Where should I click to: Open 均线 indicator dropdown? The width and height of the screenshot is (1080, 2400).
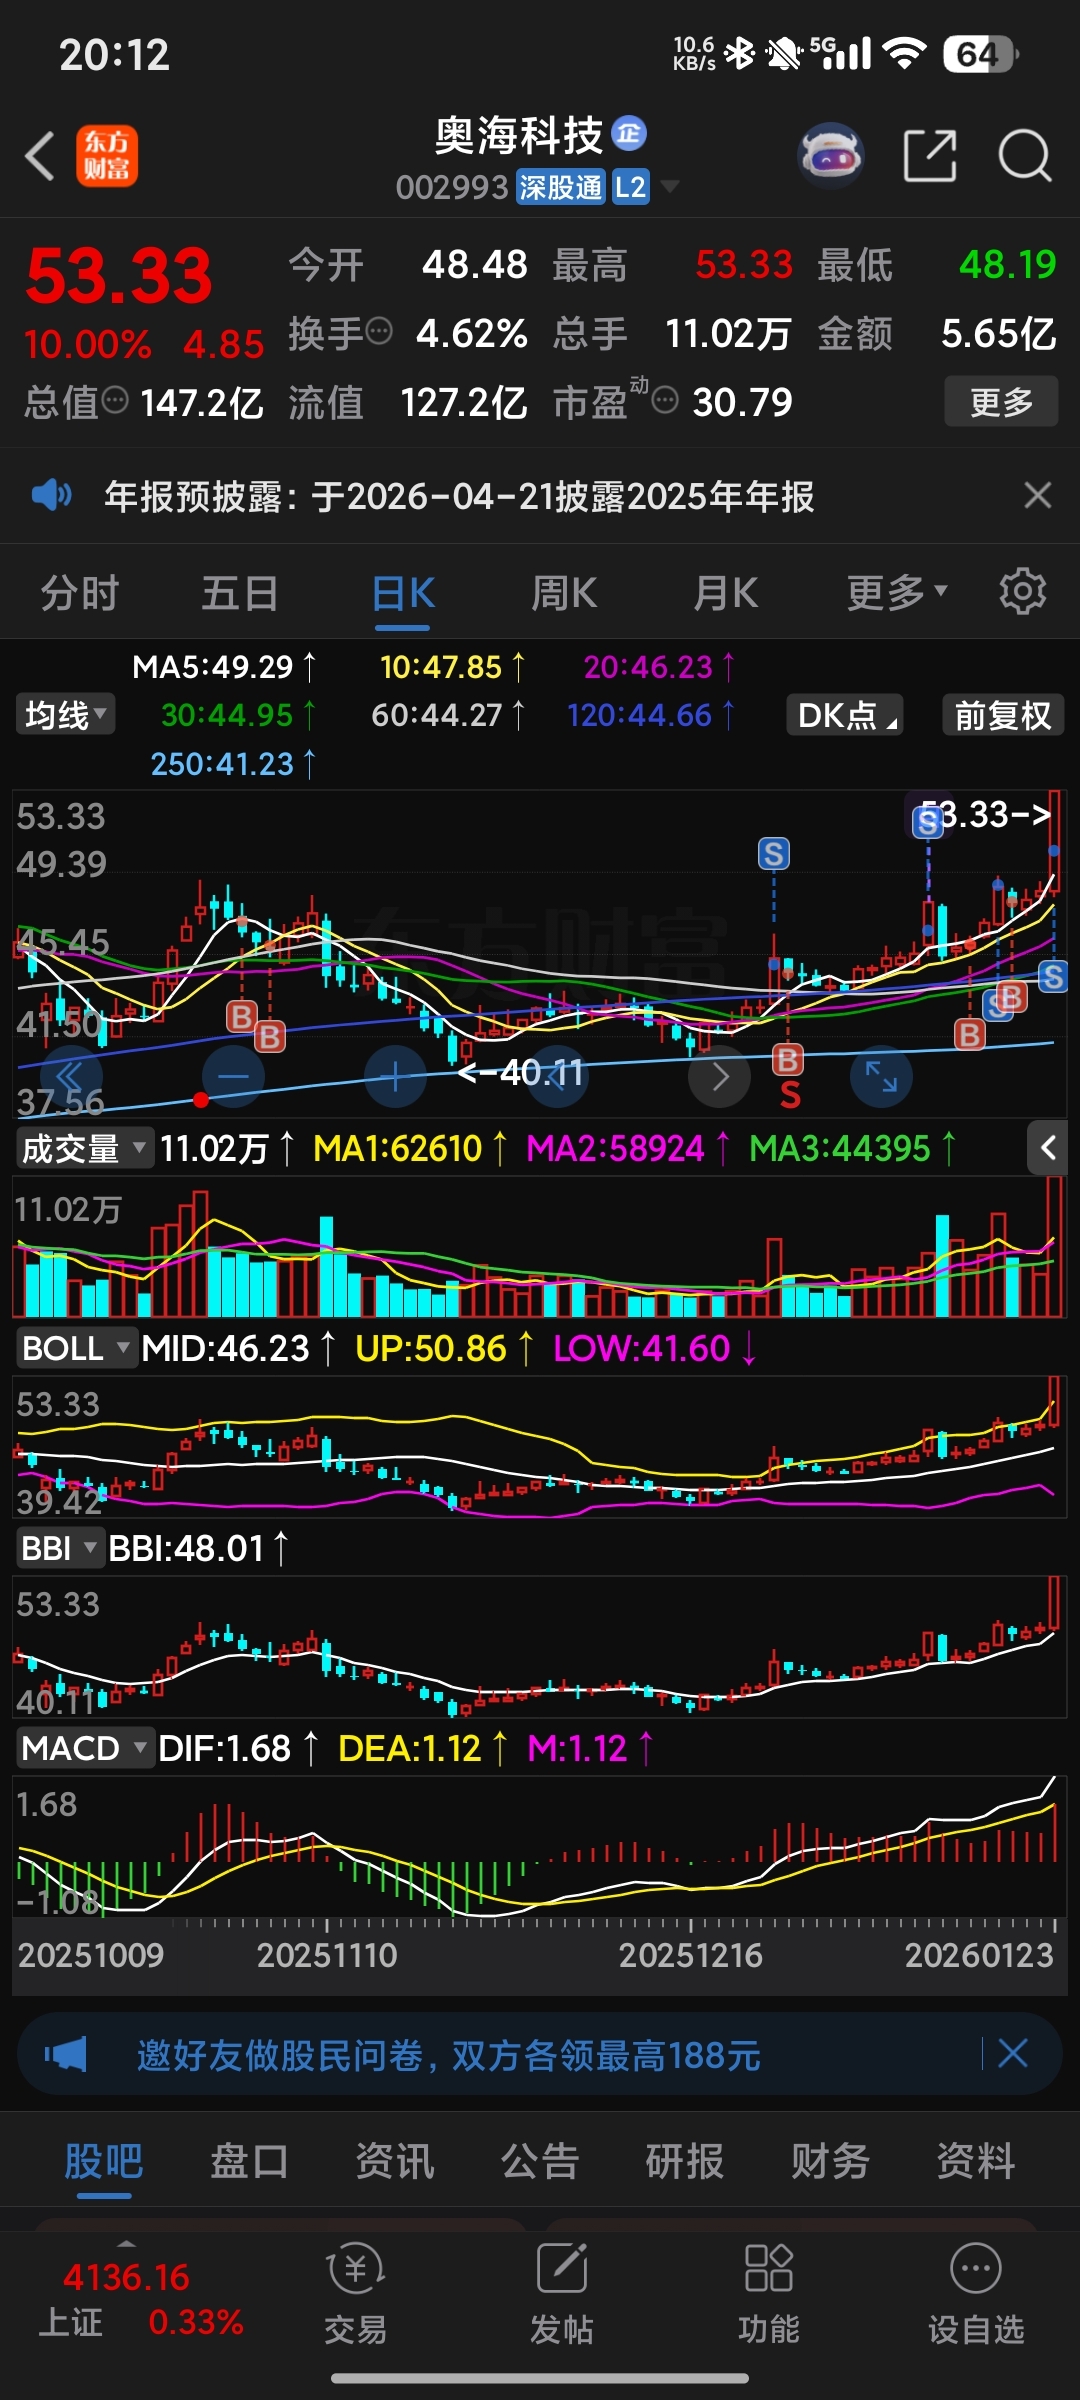pos(65,715)
